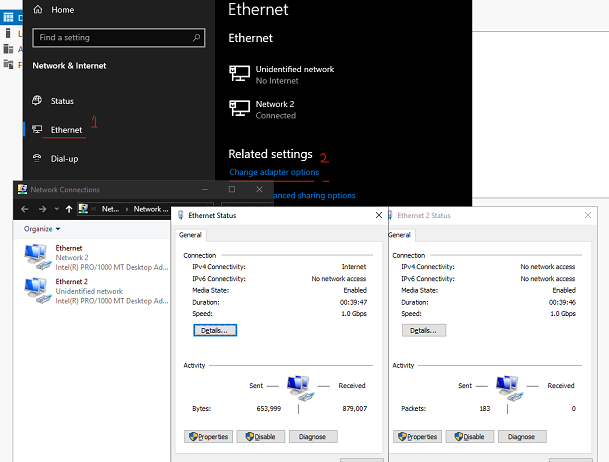Click Packets sent value 183
The image size is (609, 462).
(485, 408)
